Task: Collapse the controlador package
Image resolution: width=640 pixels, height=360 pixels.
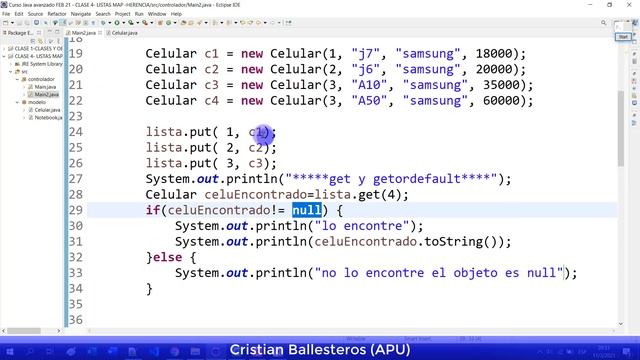Action: point(18,79)
